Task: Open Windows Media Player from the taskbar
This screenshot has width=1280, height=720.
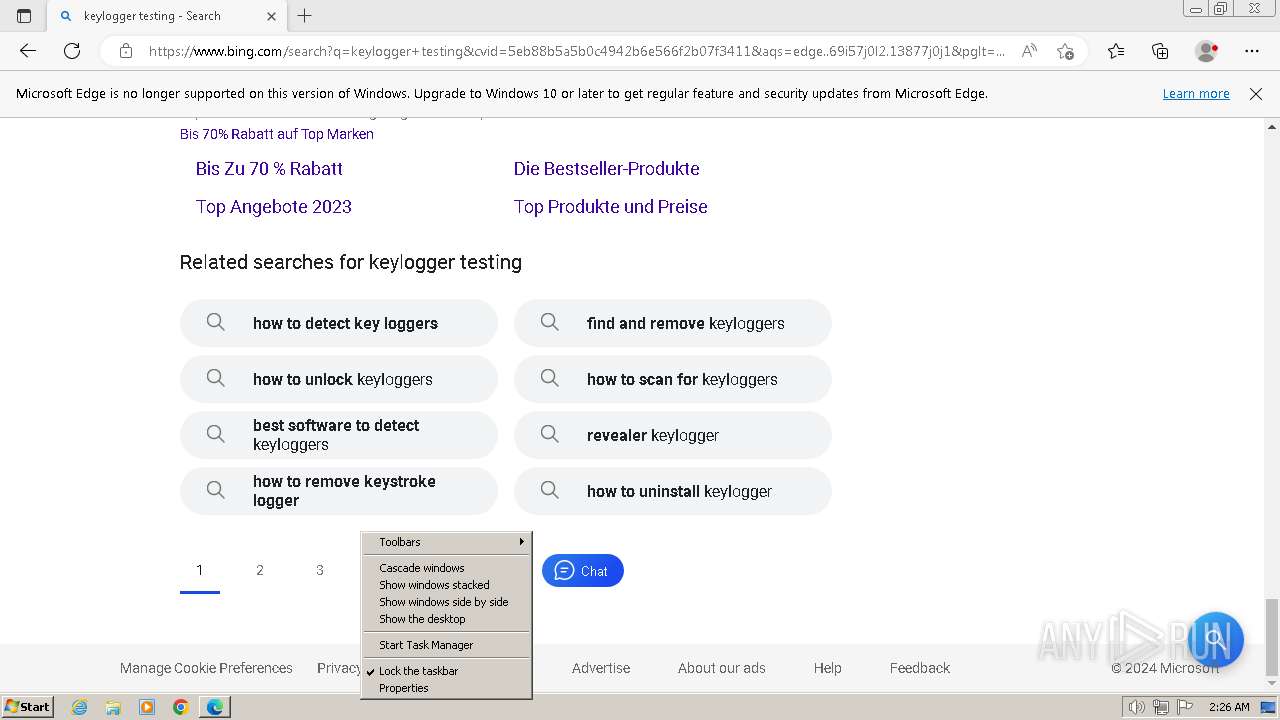Action: click(147, 707)
